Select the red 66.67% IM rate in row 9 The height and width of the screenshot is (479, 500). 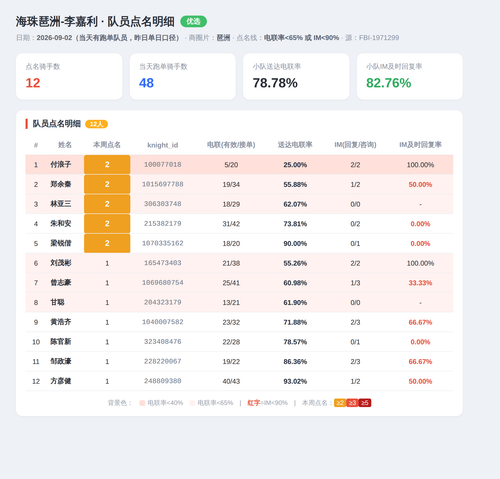[x=420, y=322]
